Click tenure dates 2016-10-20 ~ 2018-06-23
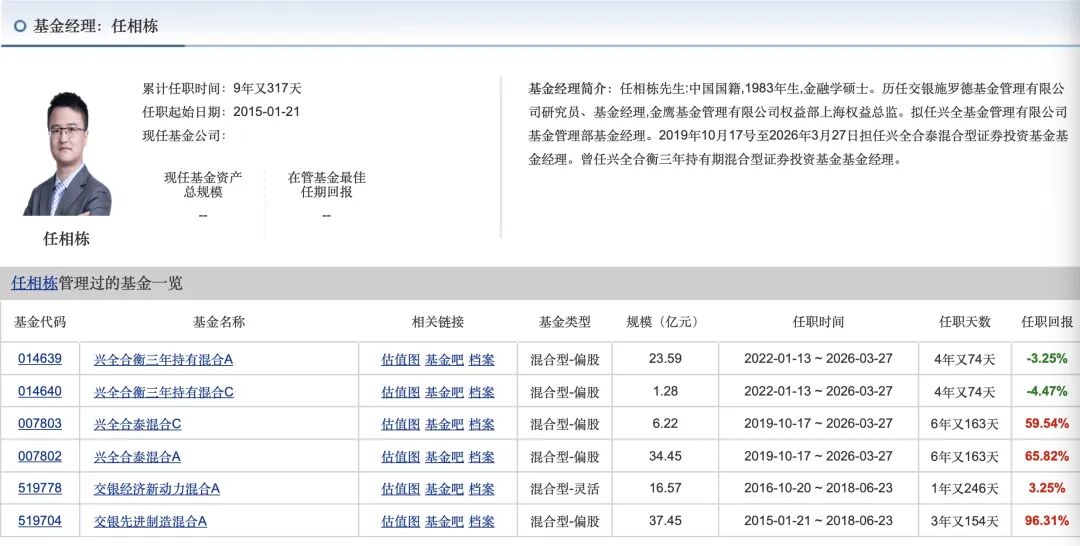This screenshot has width=1080, height=546. (x=818, y=488)
